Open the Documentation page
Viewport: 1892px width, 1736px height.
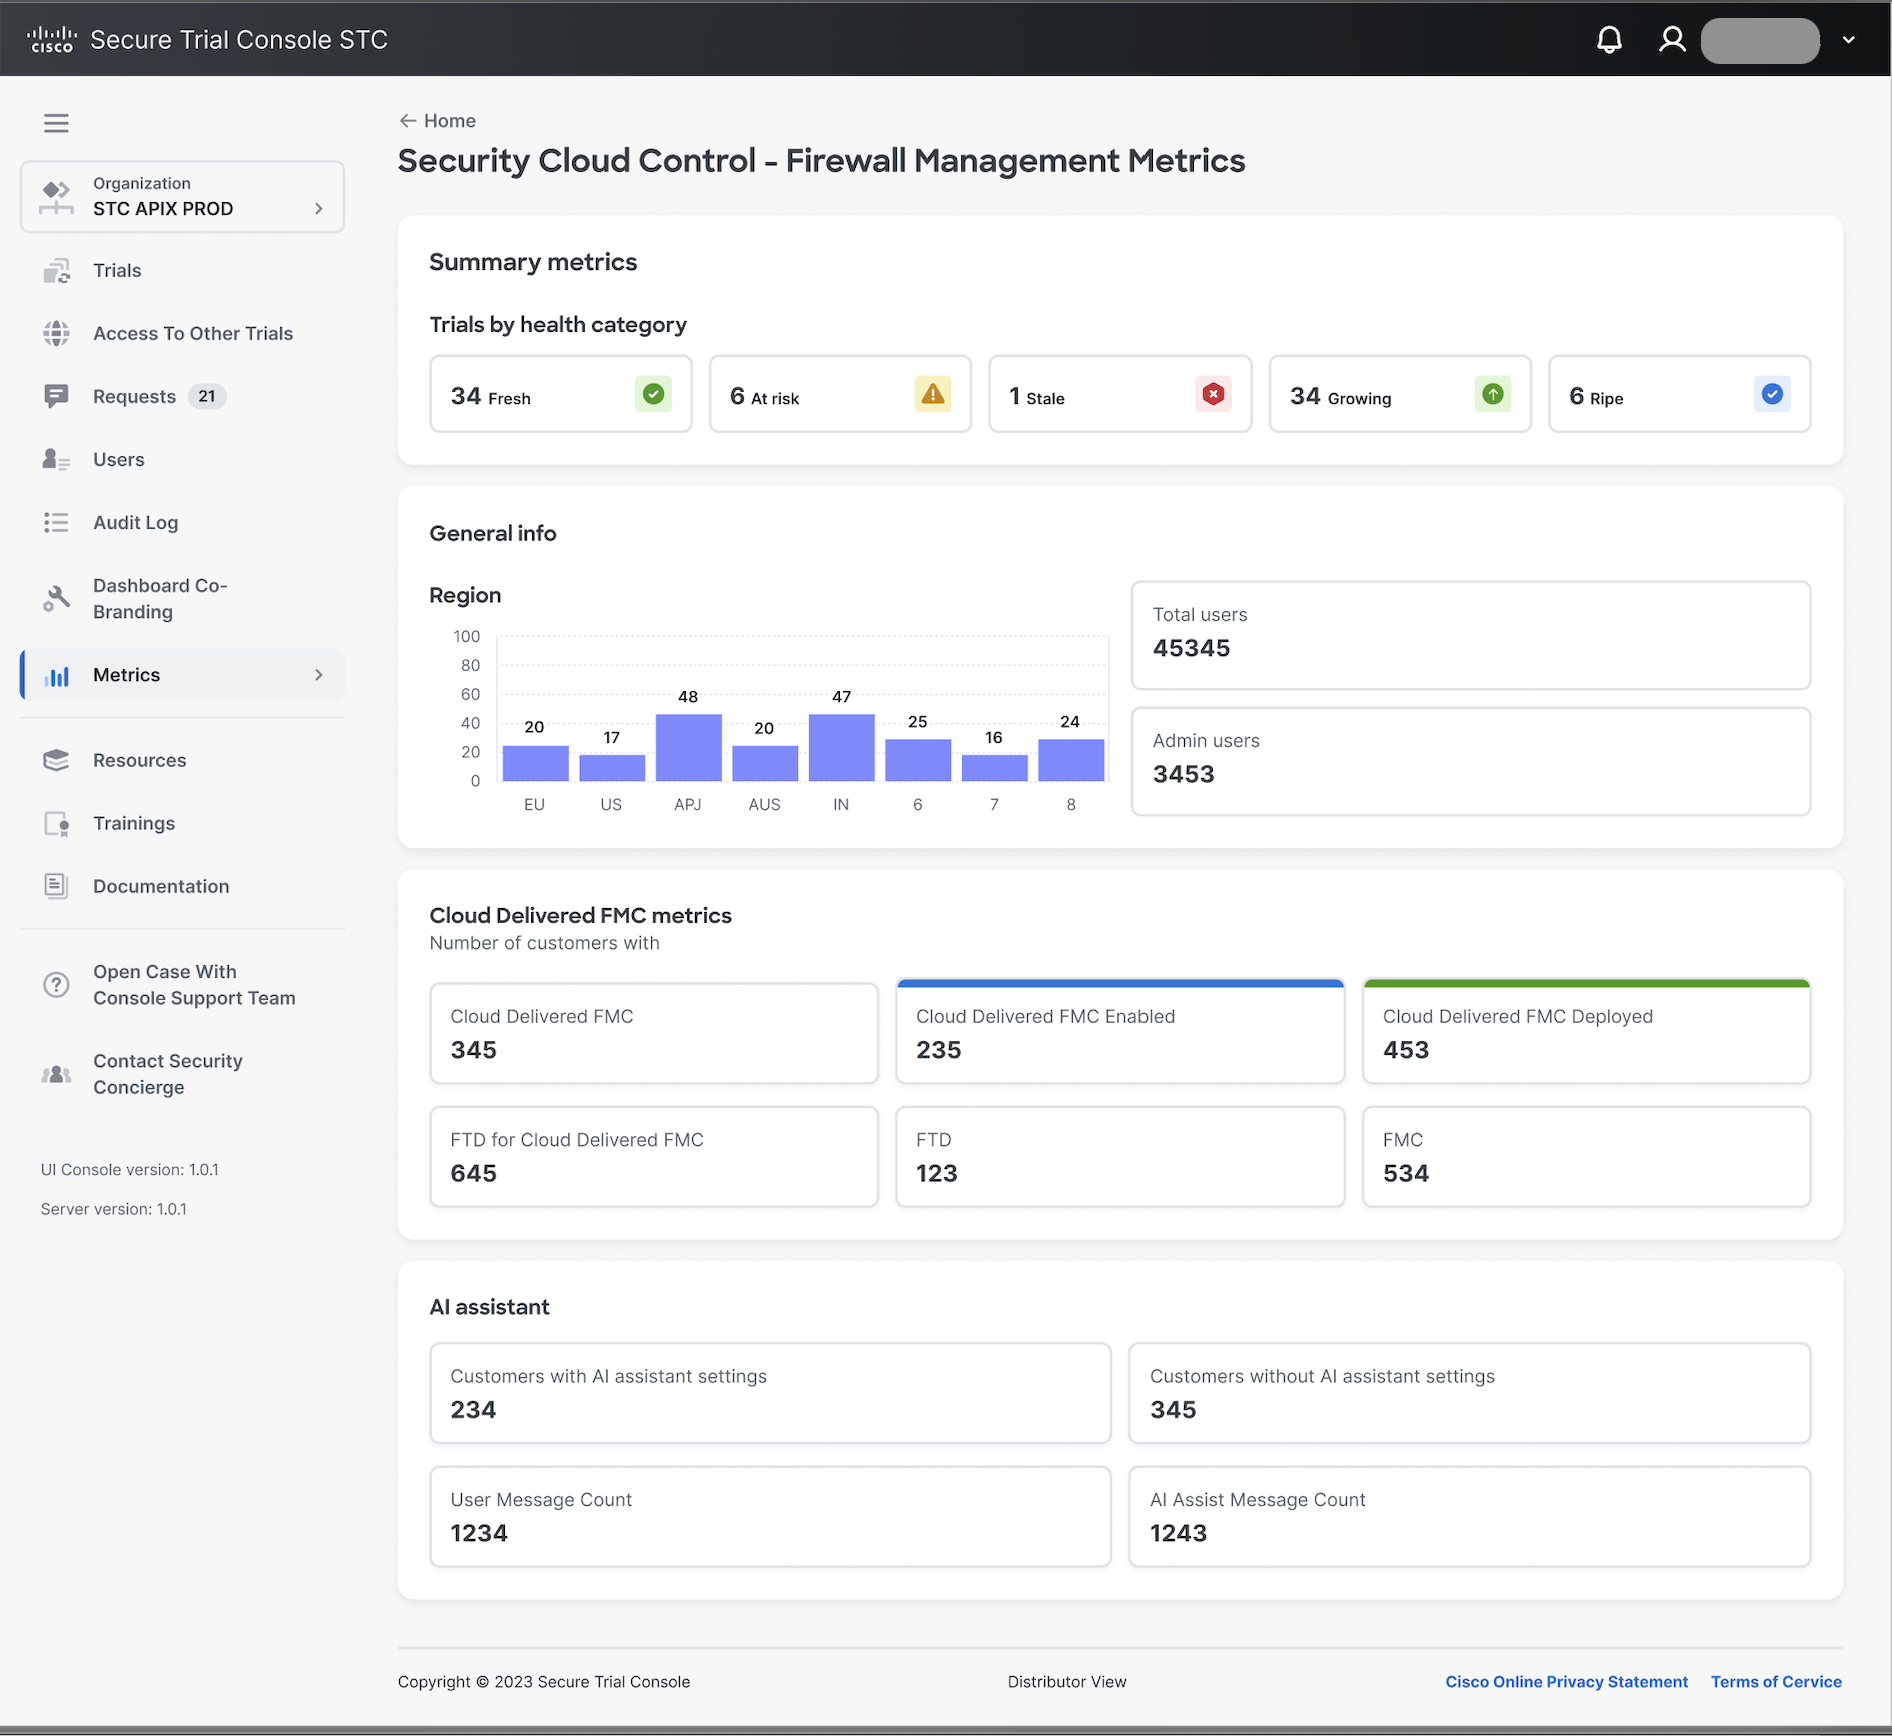pyautogui.click(x=161, y=886)
